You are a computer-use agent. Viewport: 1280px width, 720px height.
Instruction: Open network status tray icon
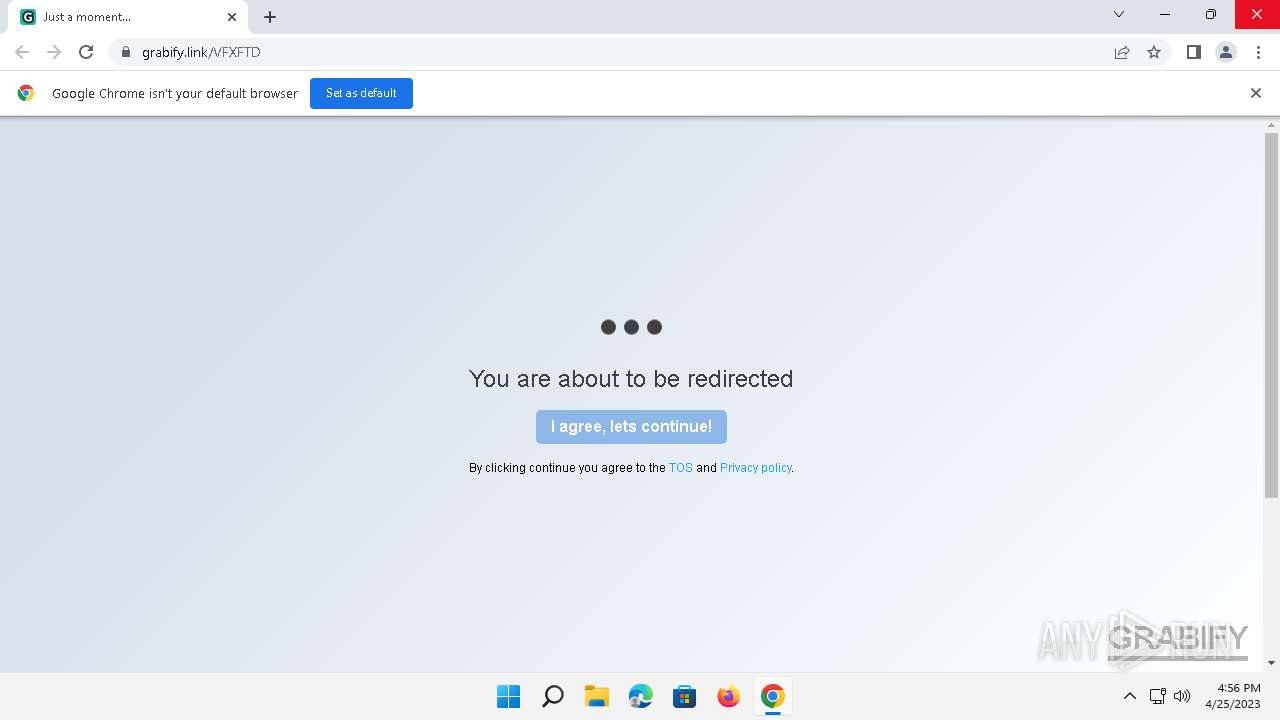pyautogui.click(x=1157, y=696)
